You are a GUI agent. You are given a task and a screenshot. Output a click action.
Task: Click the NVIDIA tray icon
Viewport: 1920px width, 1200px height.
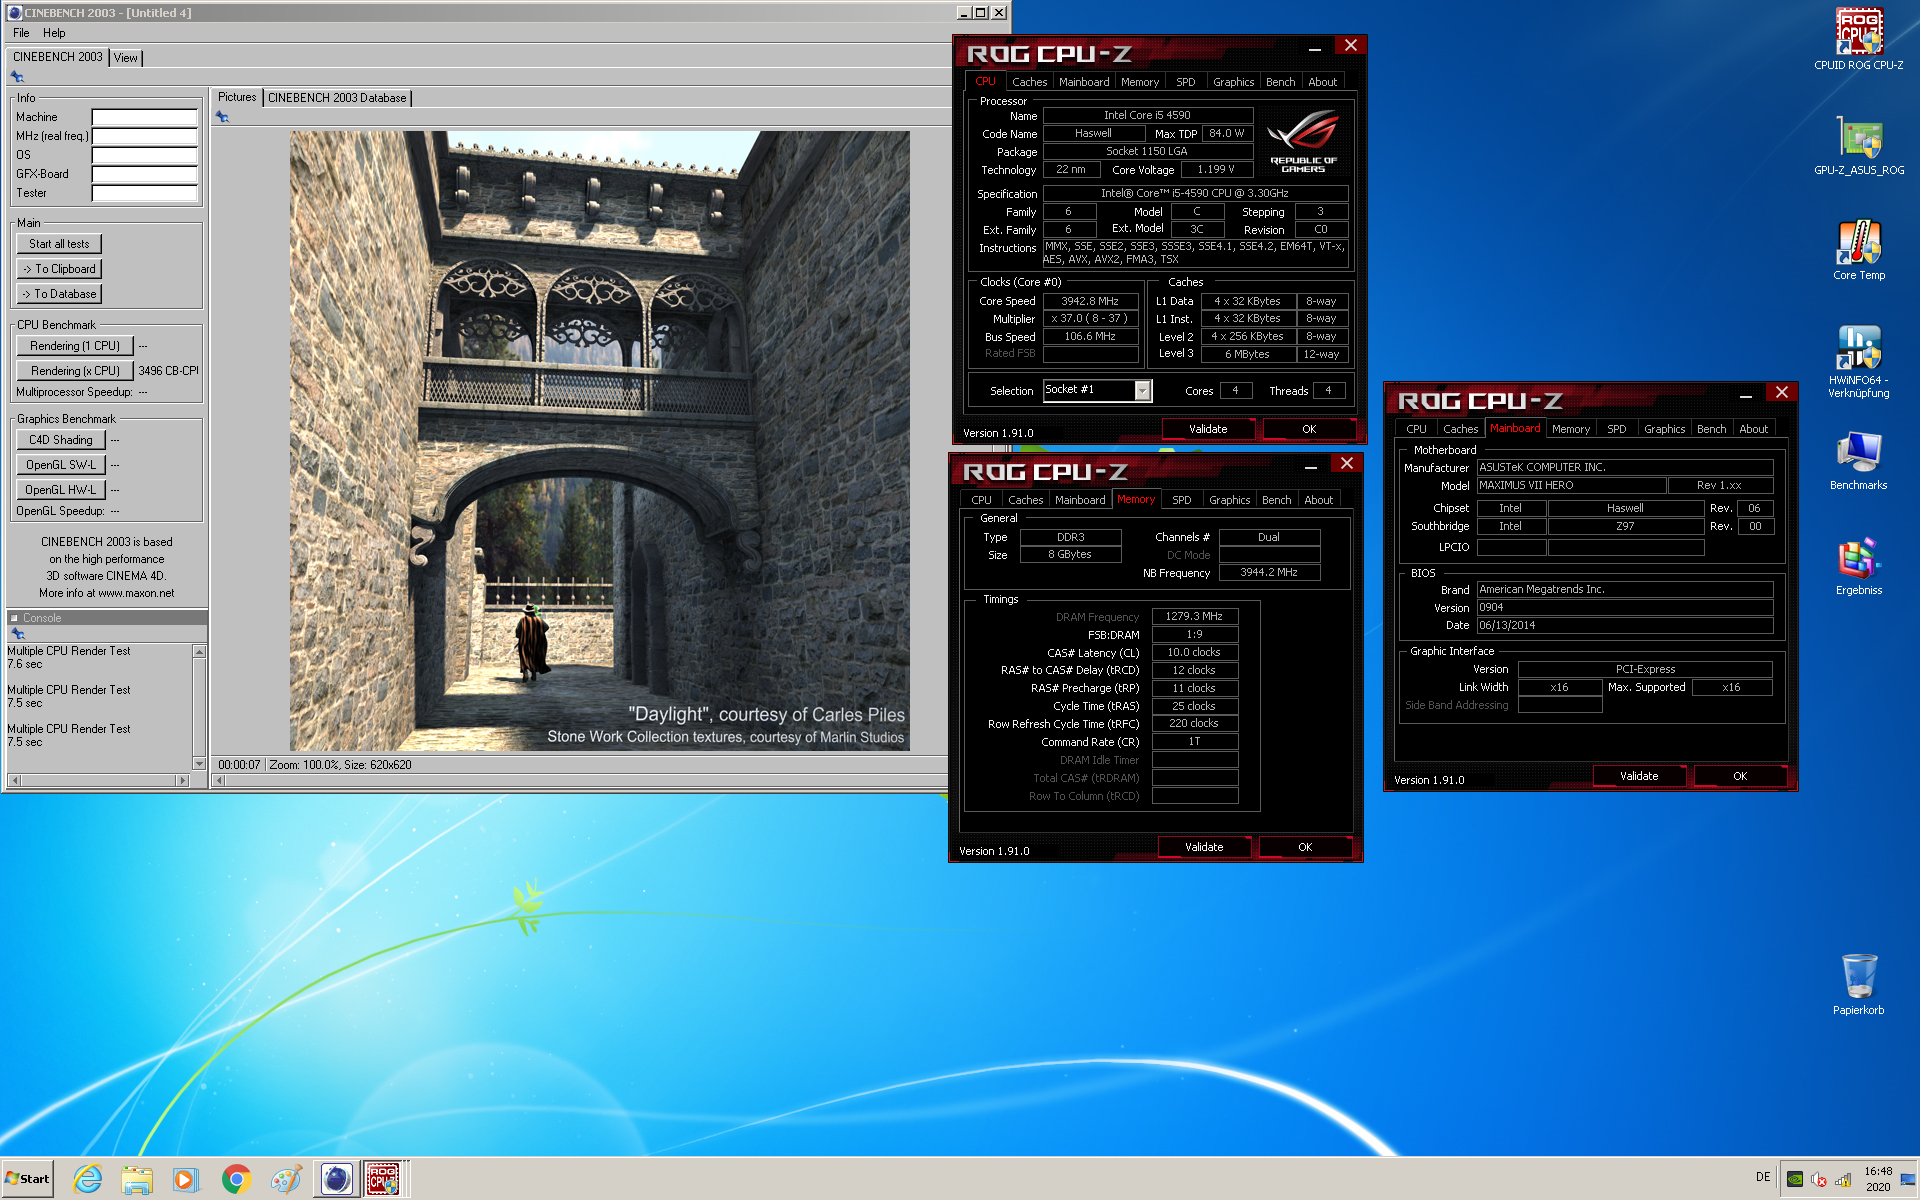pos(1795,1179)
